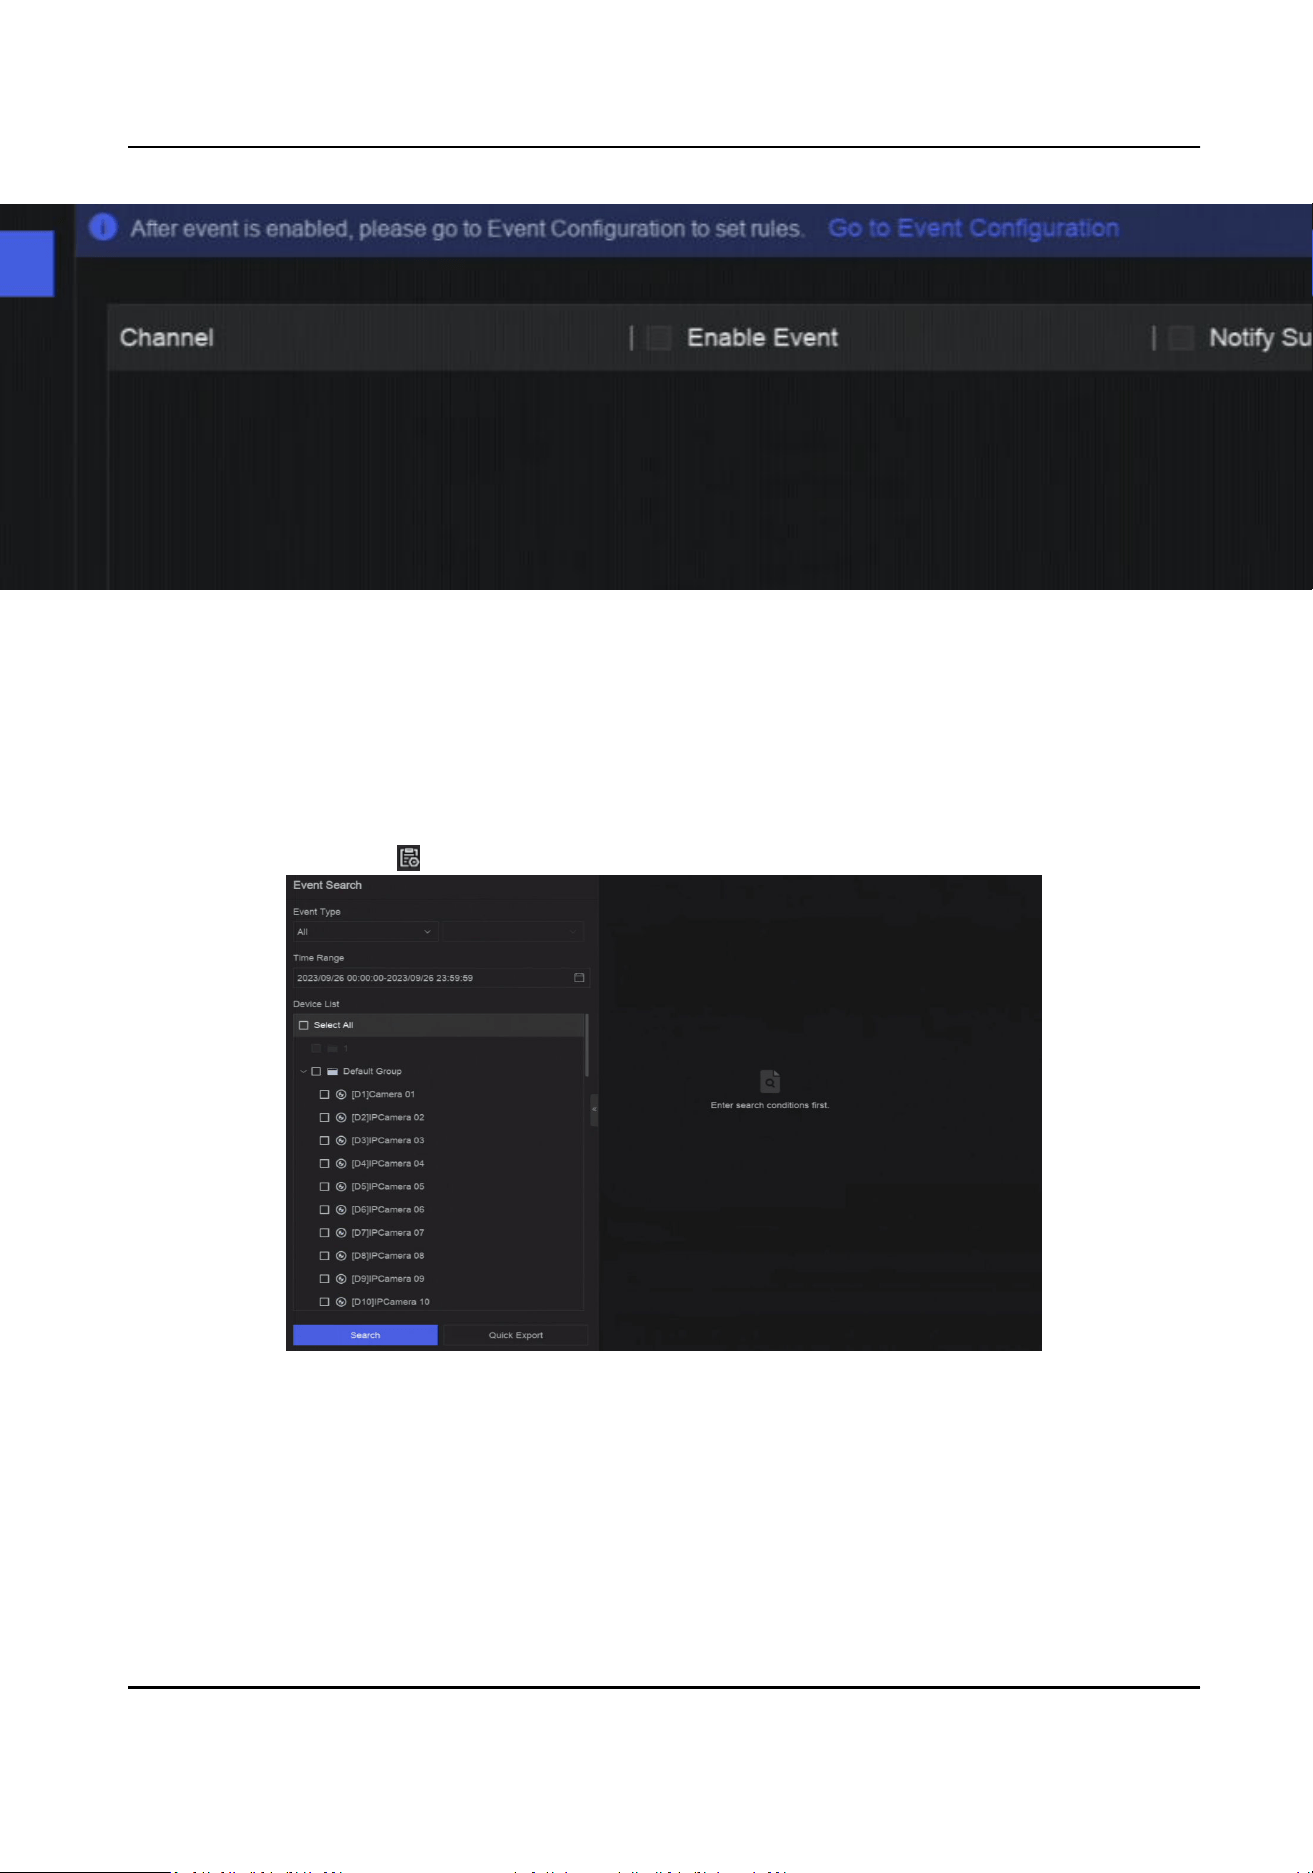The height and width of the screenshot is (1873, 1313).
Task: Tick the Enable Event header checkbox
Action: [659, 338]
